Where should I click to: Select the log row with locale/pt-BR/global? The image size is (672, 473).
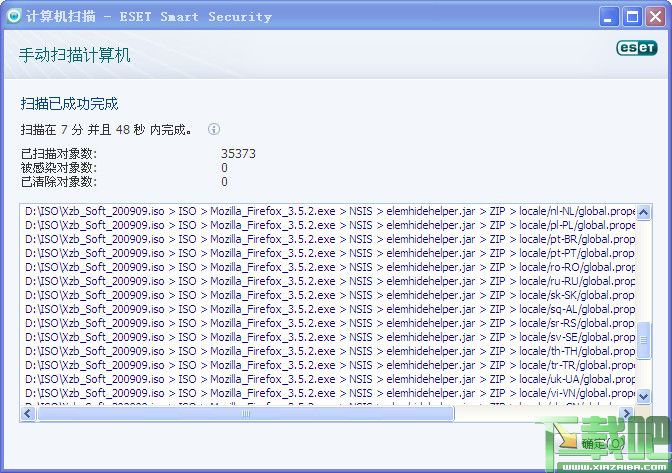click(x=330, y=239)
